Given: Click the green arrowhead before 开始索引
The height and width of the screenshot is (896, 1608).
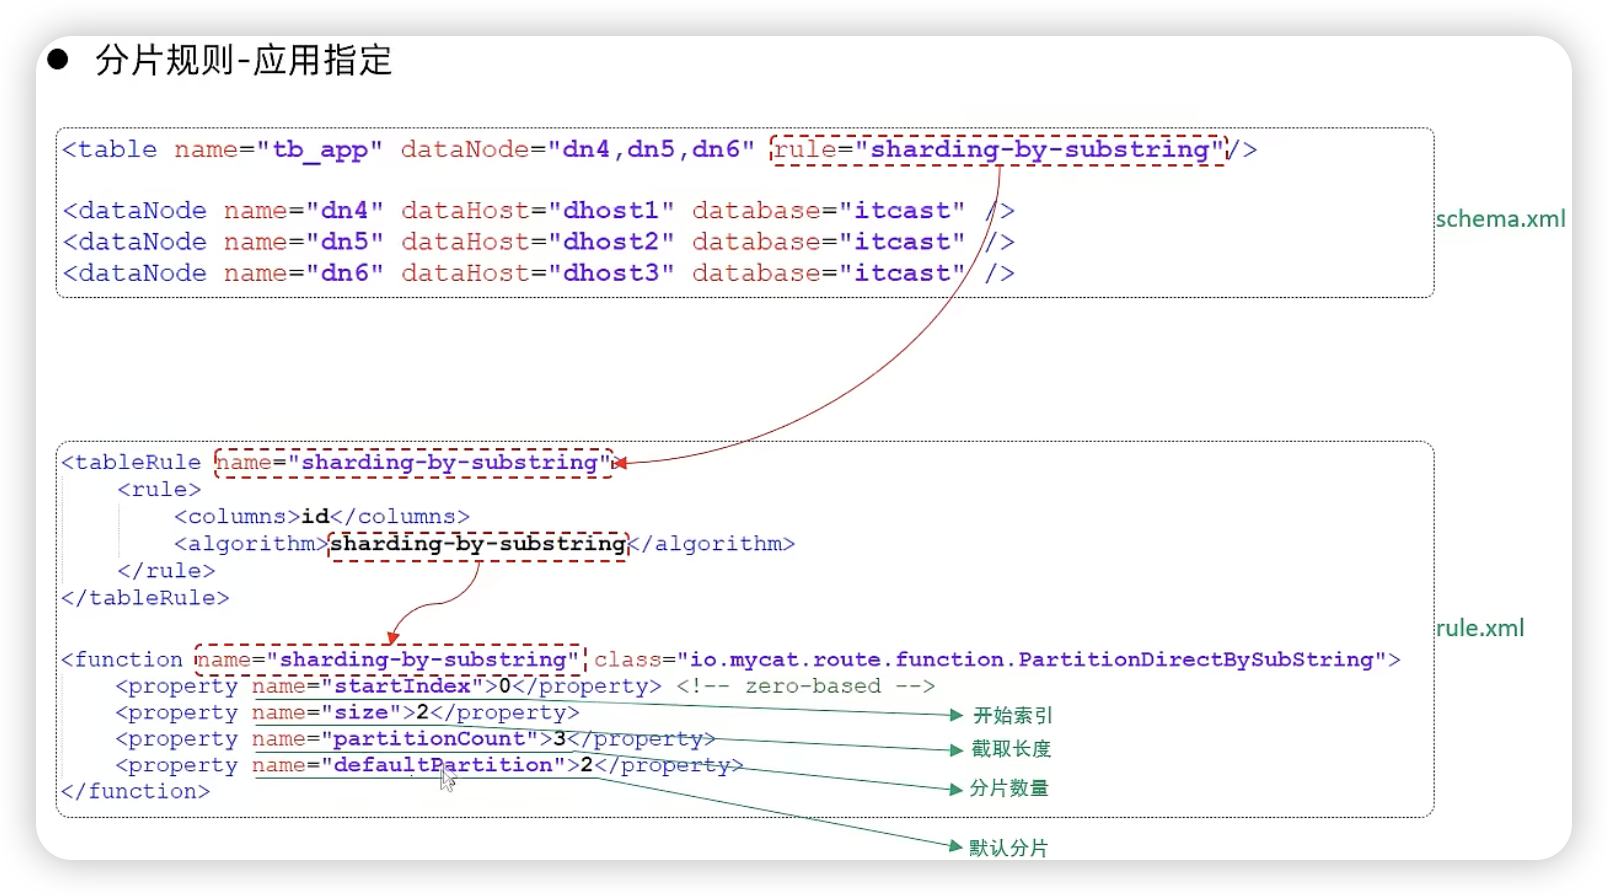Looking at the screenshot, I should tap(955, 715).
